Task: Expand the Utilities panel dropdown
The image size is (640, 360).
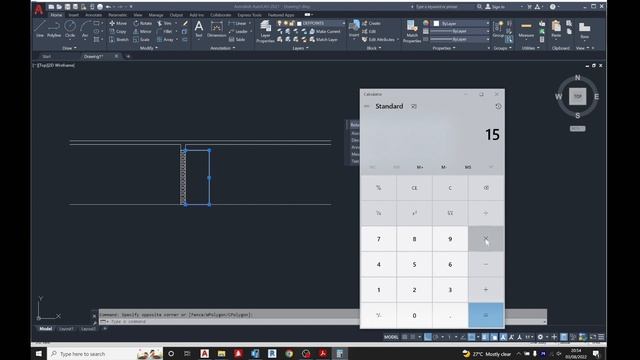Action: 530,48
